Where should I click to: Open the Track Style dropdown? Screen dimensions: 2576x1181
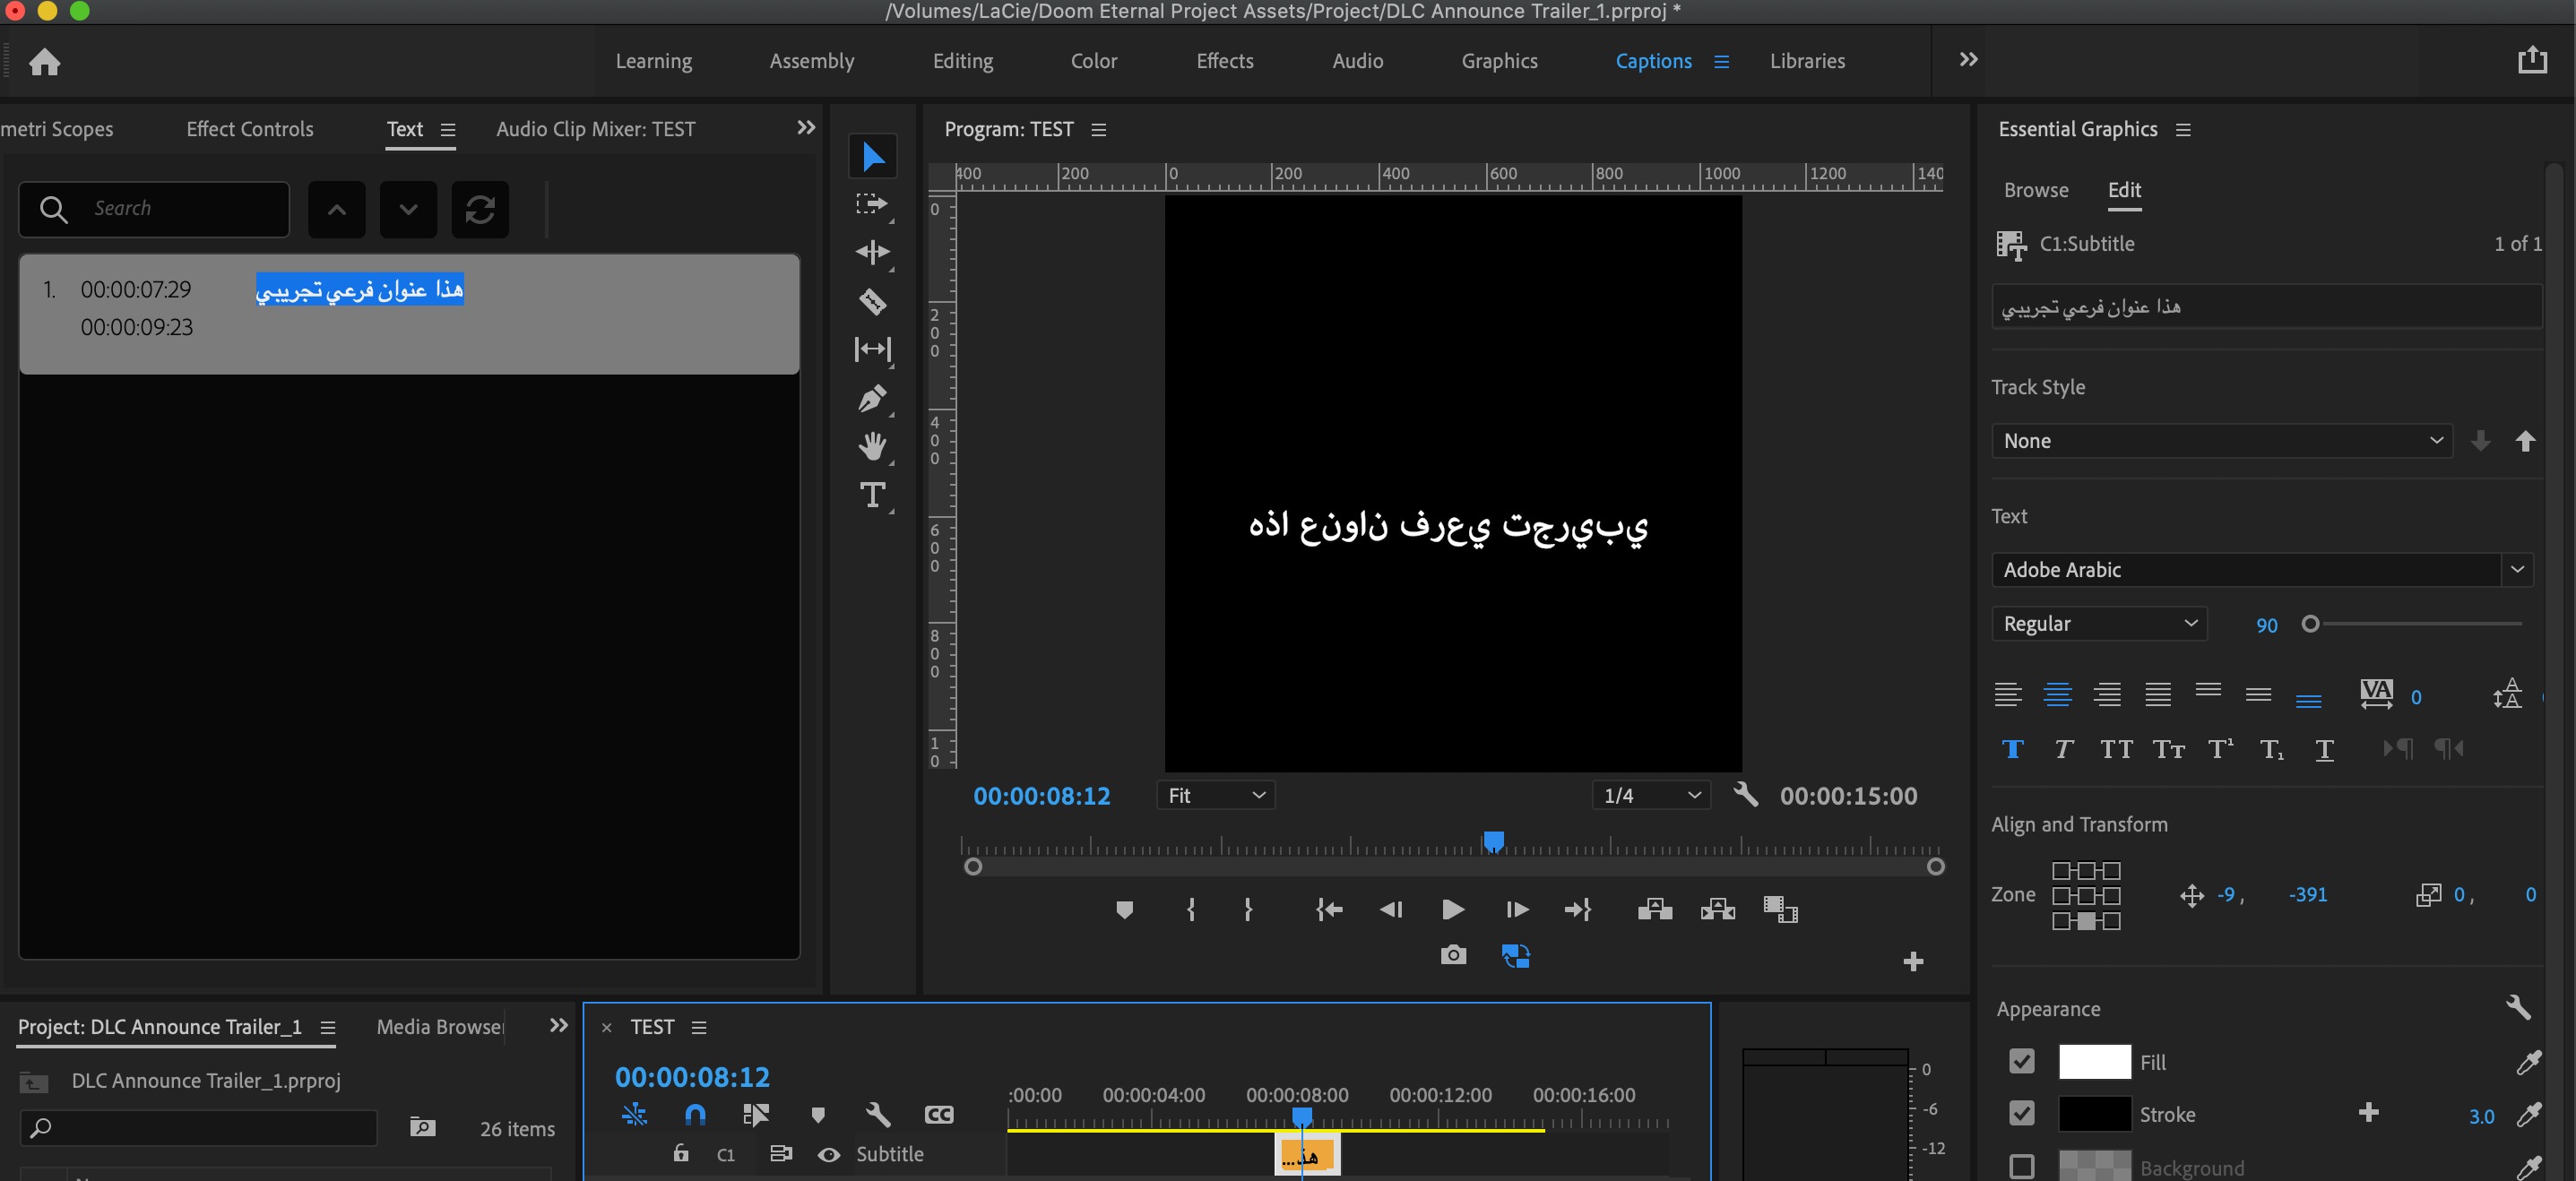[2219, 440]
